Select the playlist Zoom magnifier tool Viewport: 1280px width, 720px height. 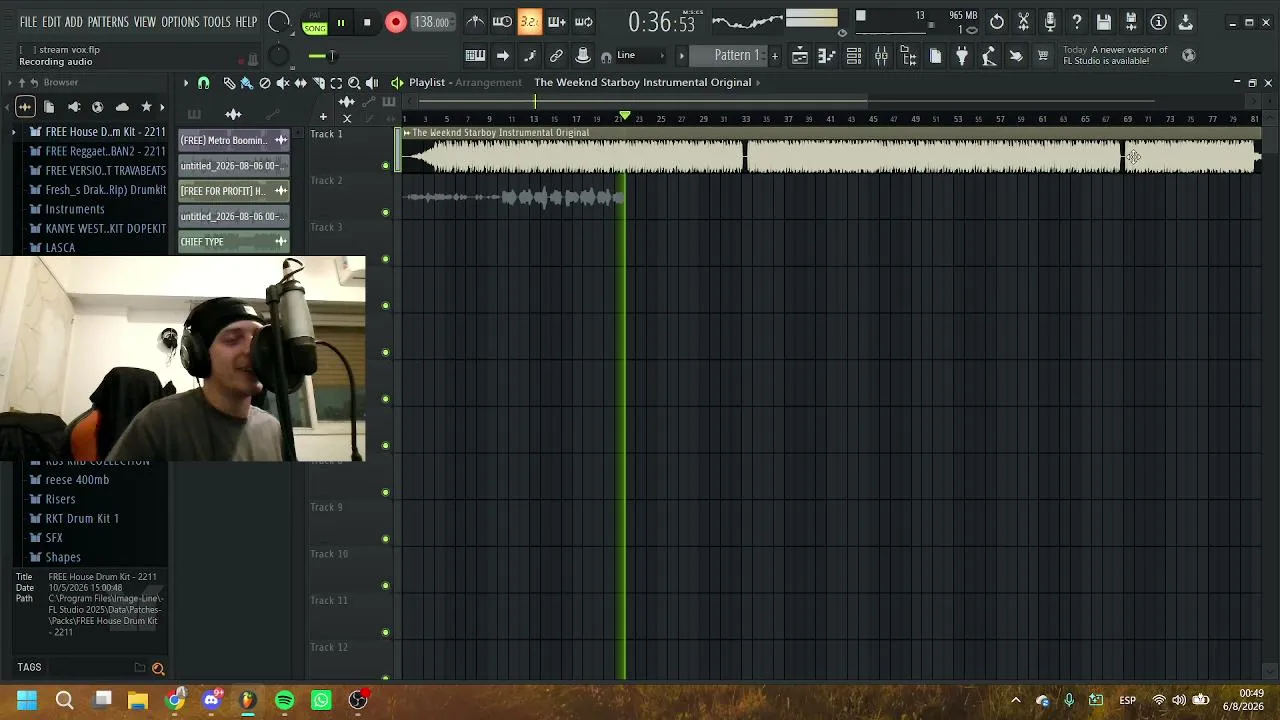[x=354, y=83]
